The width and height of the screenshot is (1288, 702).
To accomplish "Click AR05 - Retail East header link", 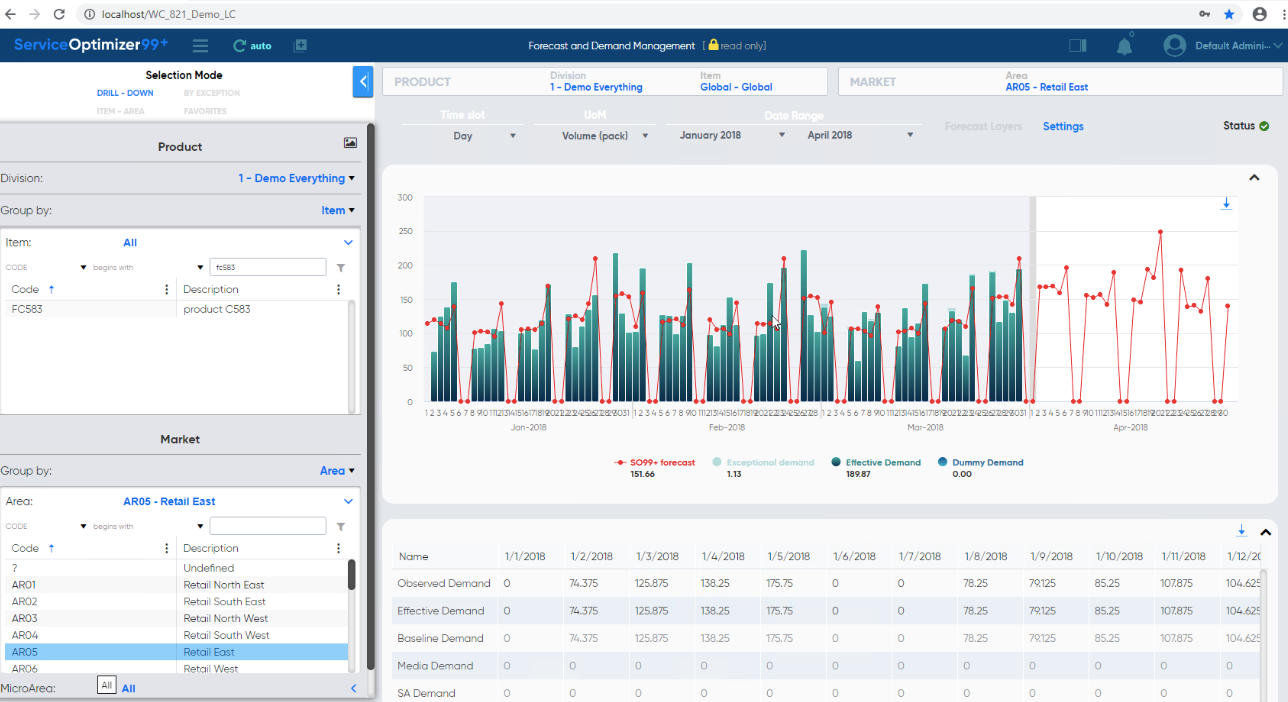I will (x=1047, y=87).
